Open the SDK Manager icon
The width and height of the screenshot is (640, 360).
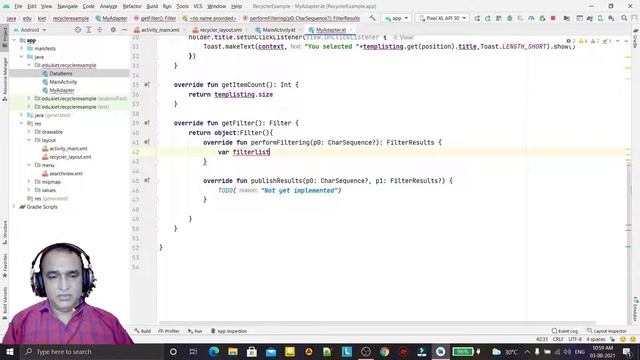[x=611, y=18]
